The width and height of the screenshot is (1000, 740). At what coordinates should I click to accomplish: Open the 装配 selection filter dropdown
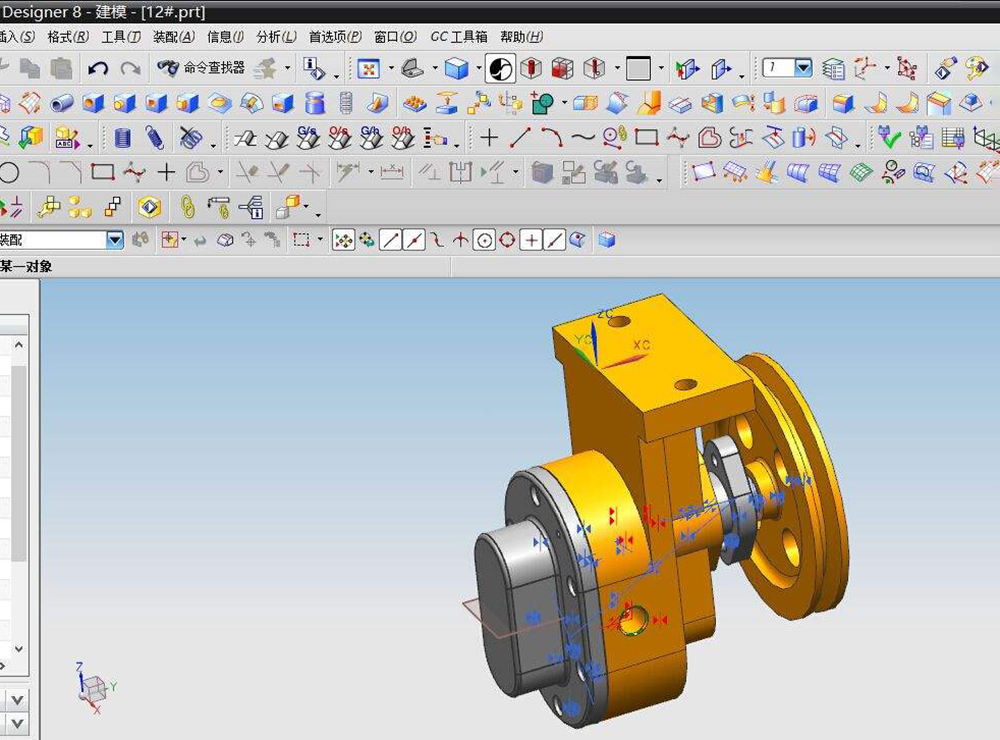(115, 240)
